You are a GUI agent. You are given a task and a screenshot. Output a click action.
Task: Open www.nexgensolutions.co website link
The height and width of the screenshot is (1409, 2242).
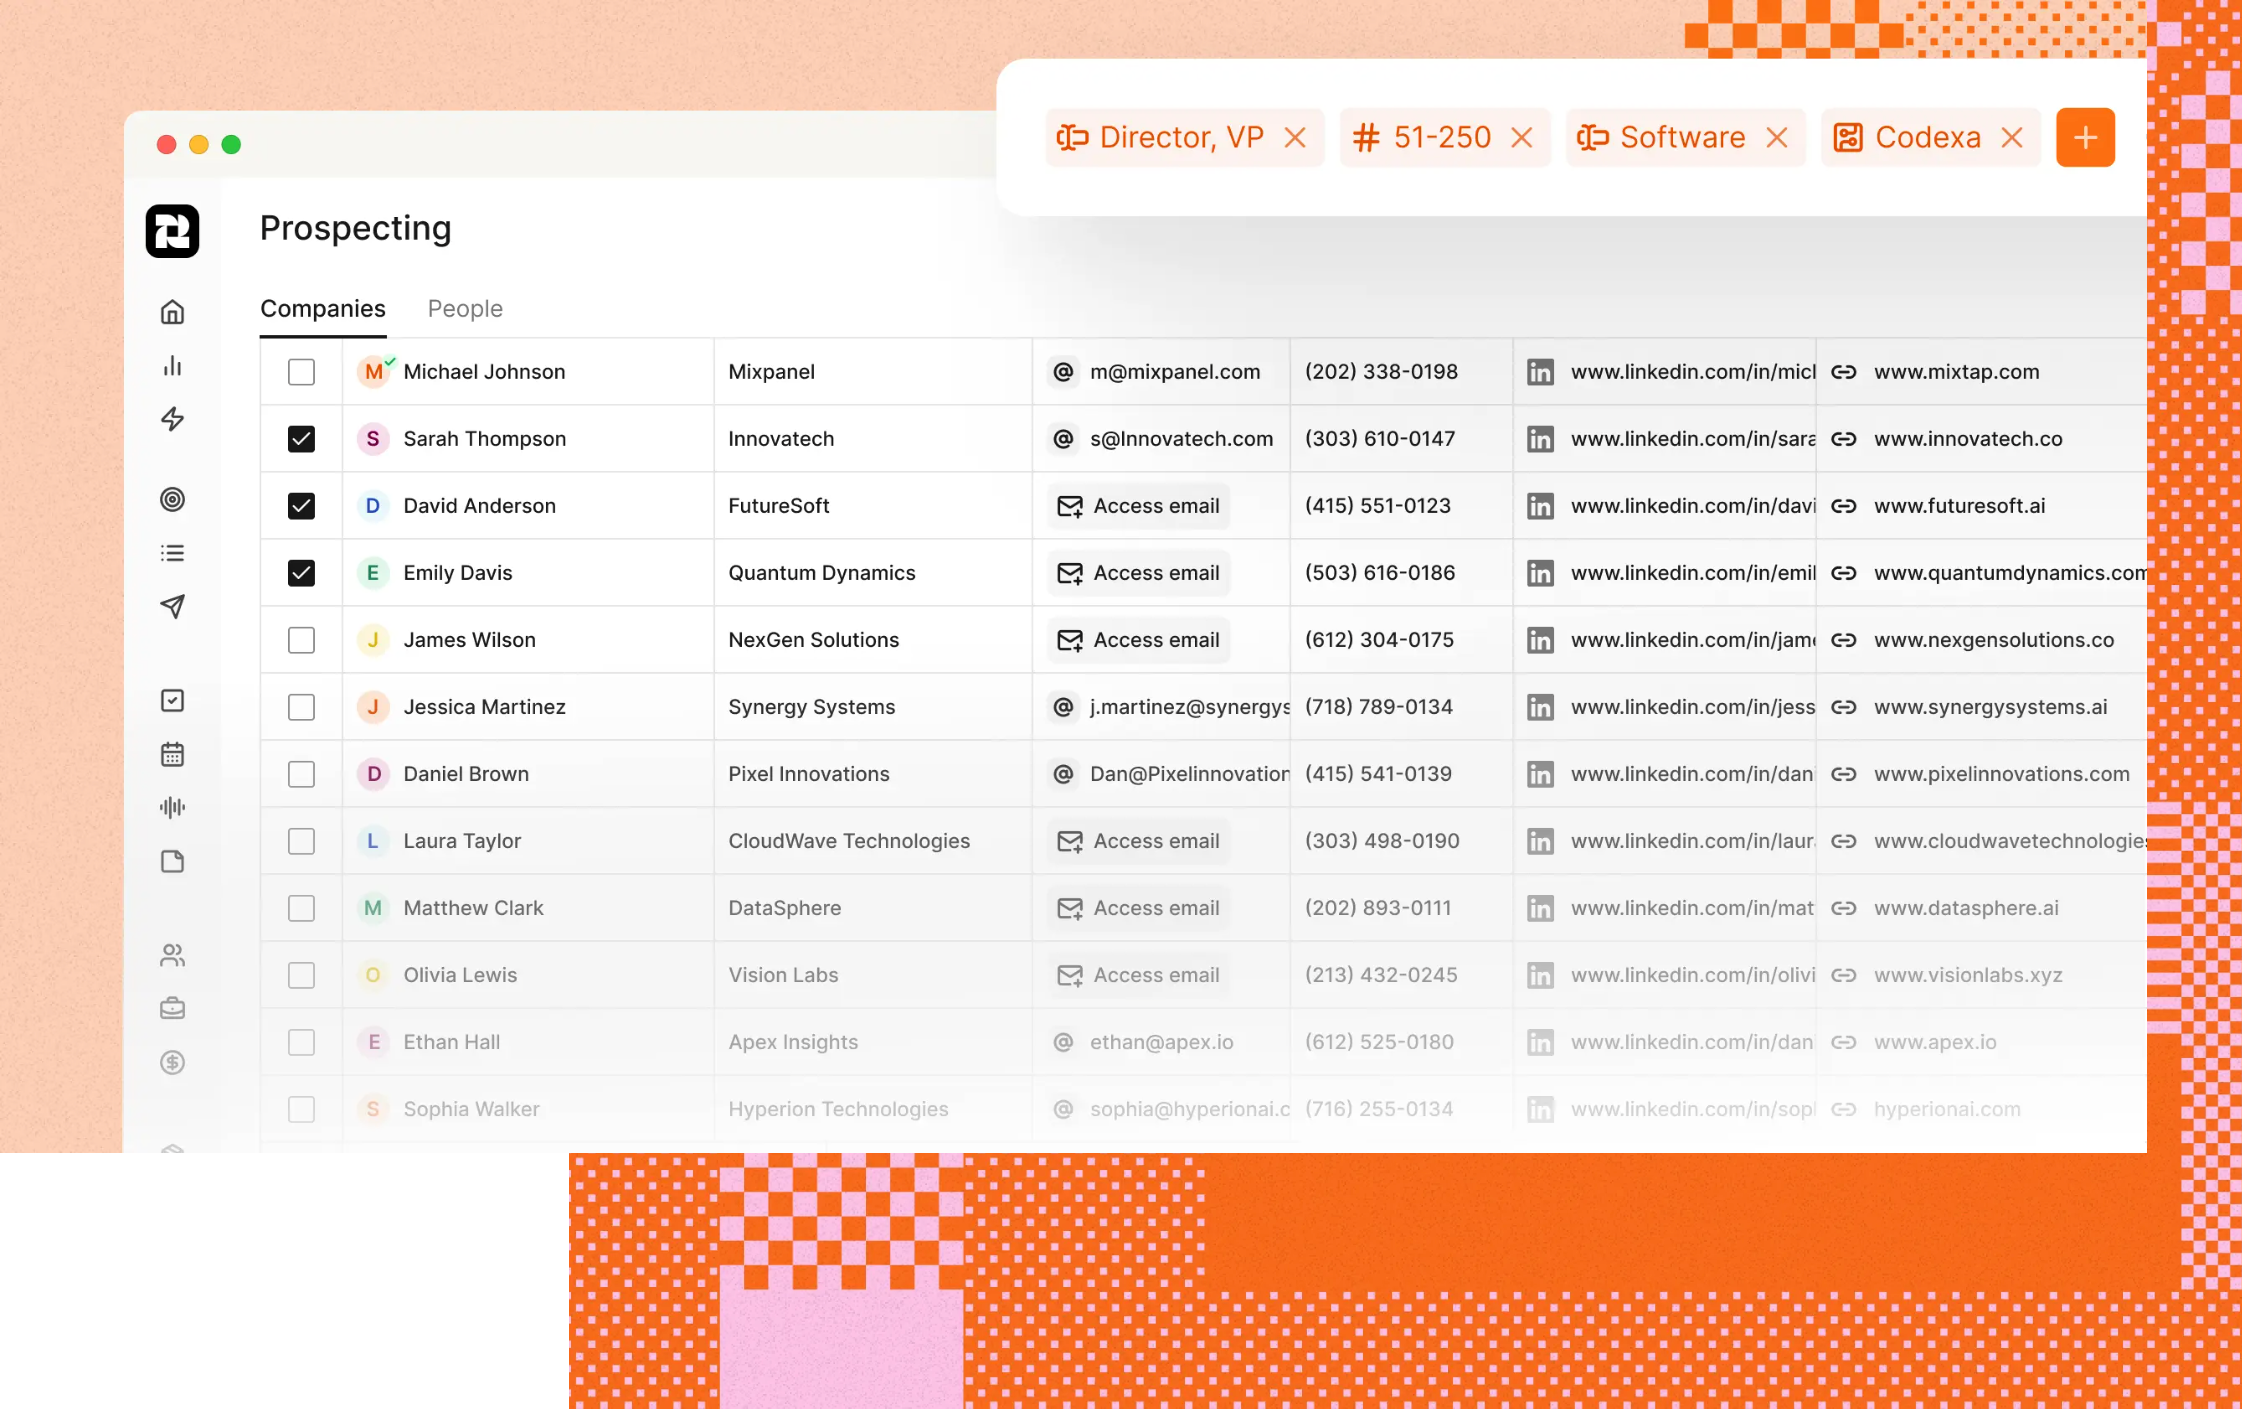coord(1994,640)
